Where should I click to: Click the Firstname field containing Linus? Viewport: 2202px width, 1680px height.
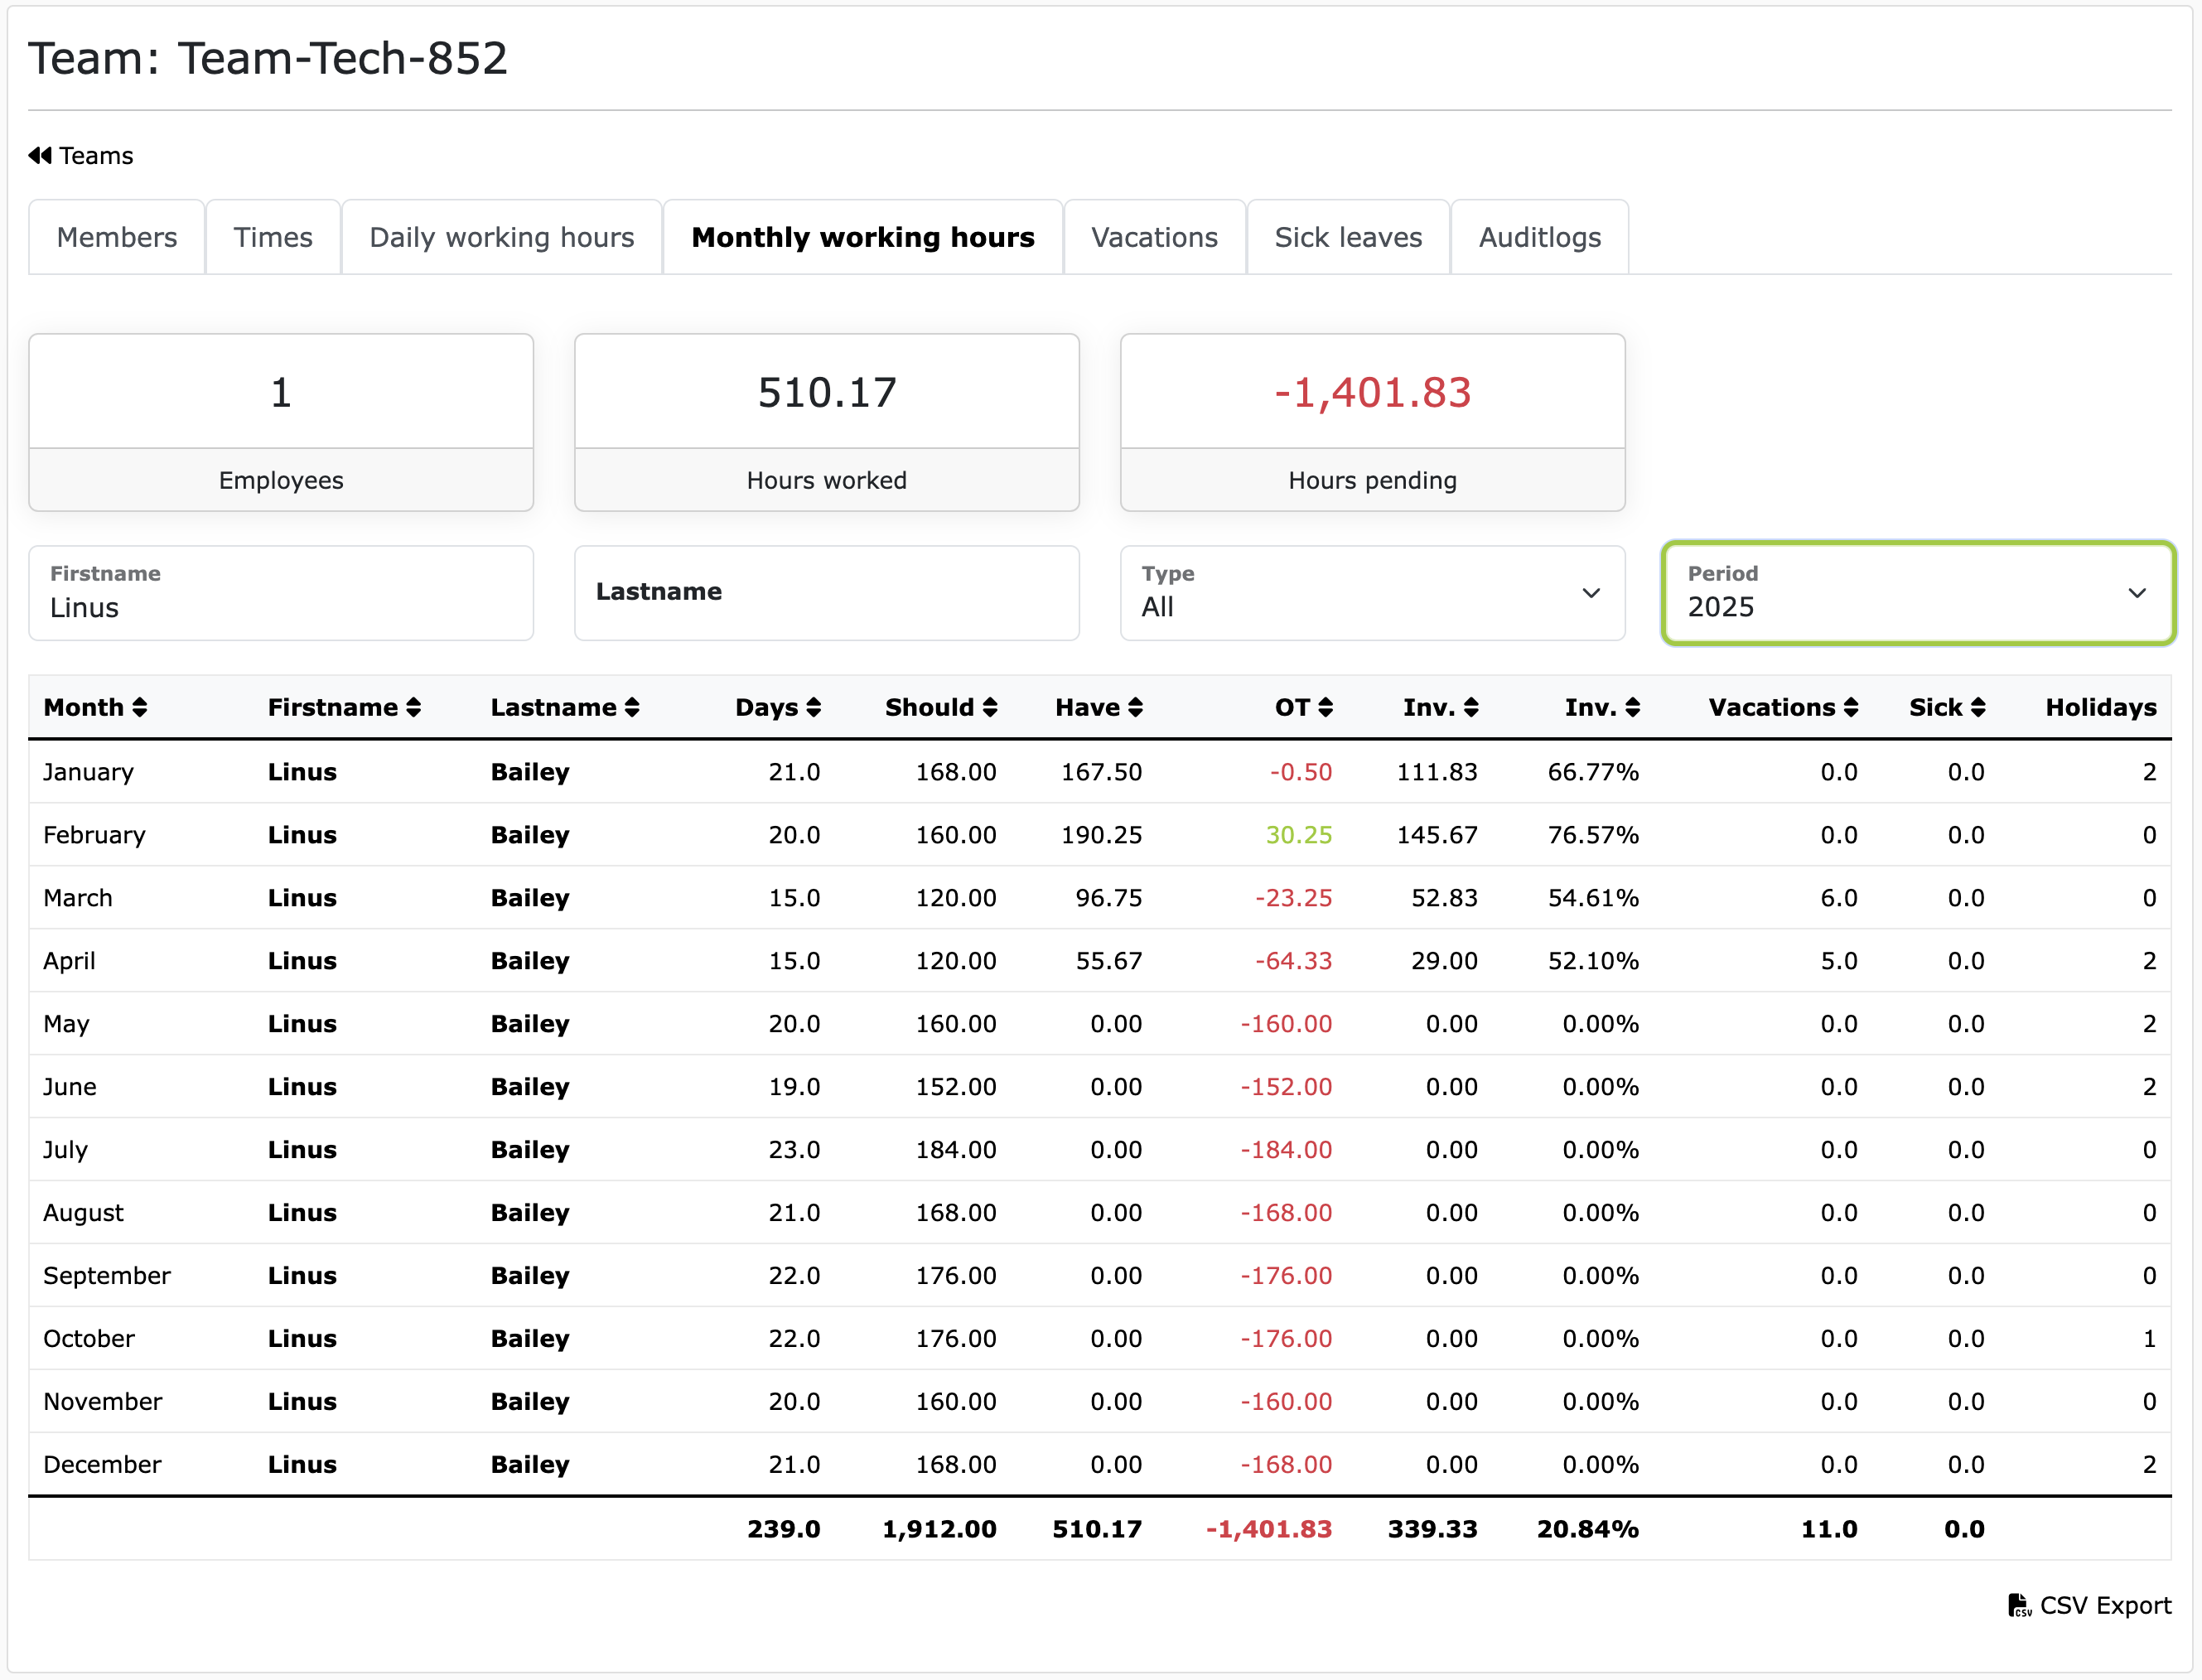click(281, 593)
